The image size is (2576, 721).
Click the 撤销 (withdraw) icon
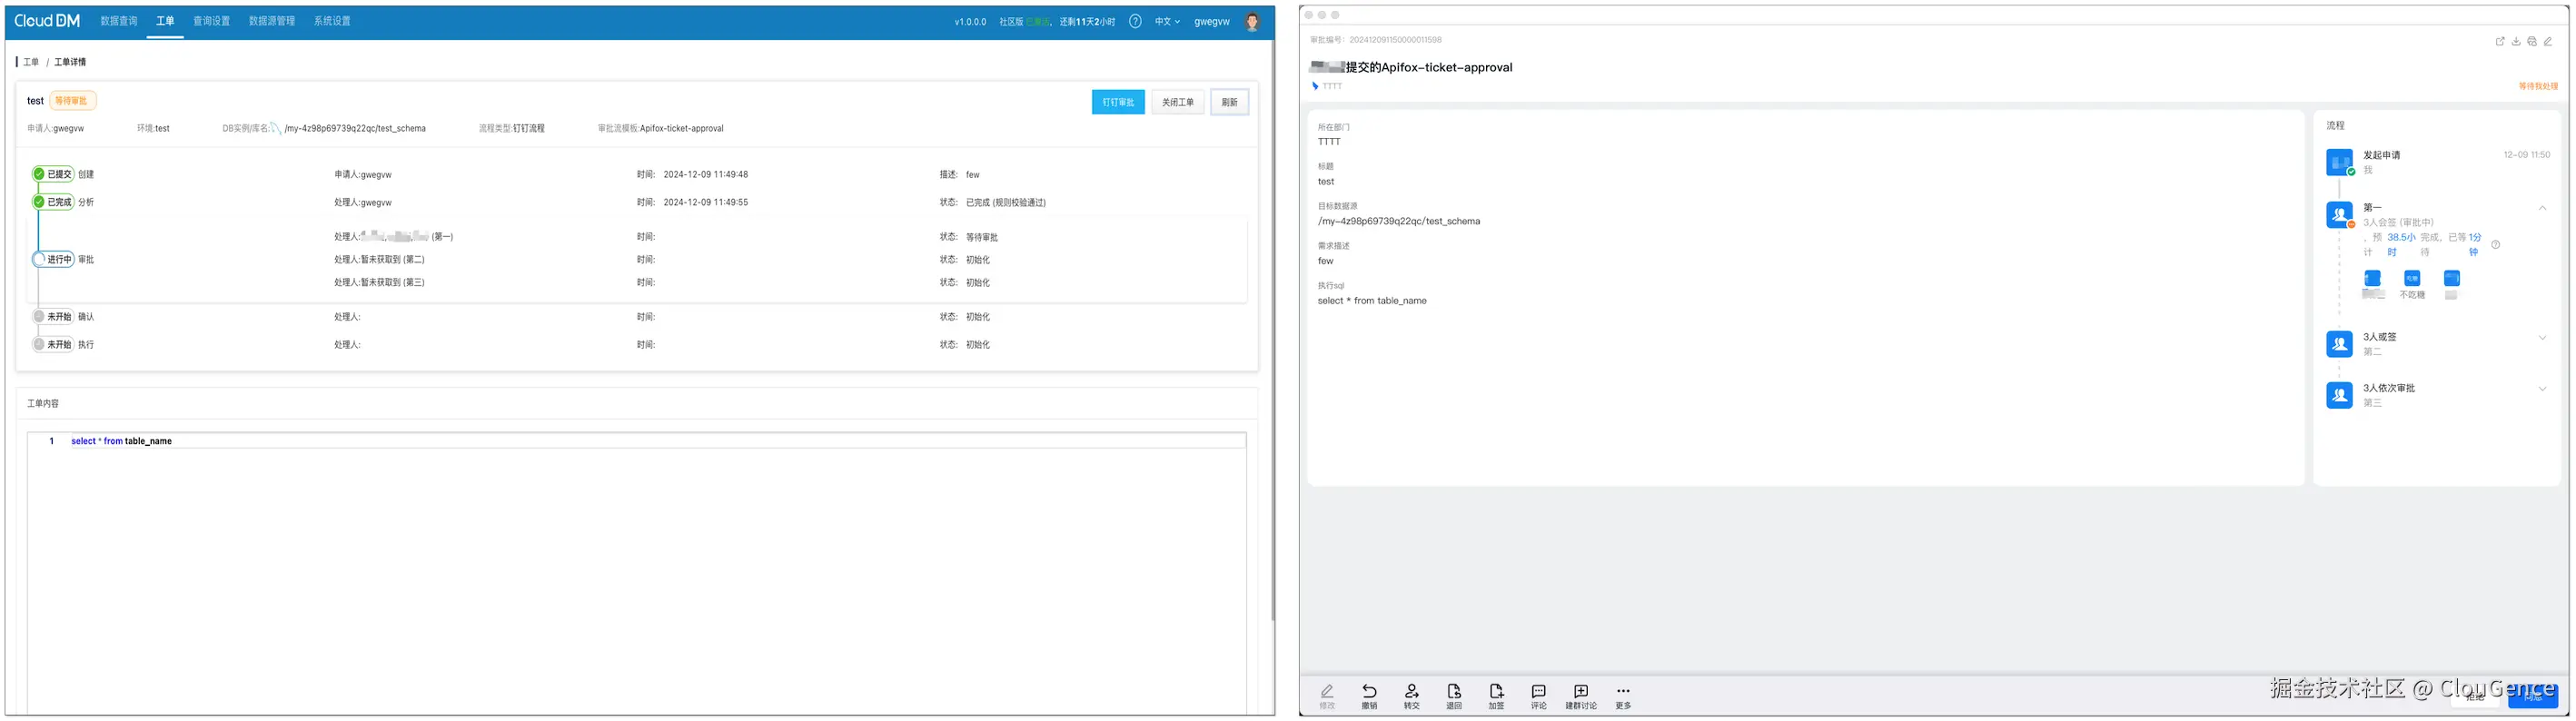tap(1369, 691)
